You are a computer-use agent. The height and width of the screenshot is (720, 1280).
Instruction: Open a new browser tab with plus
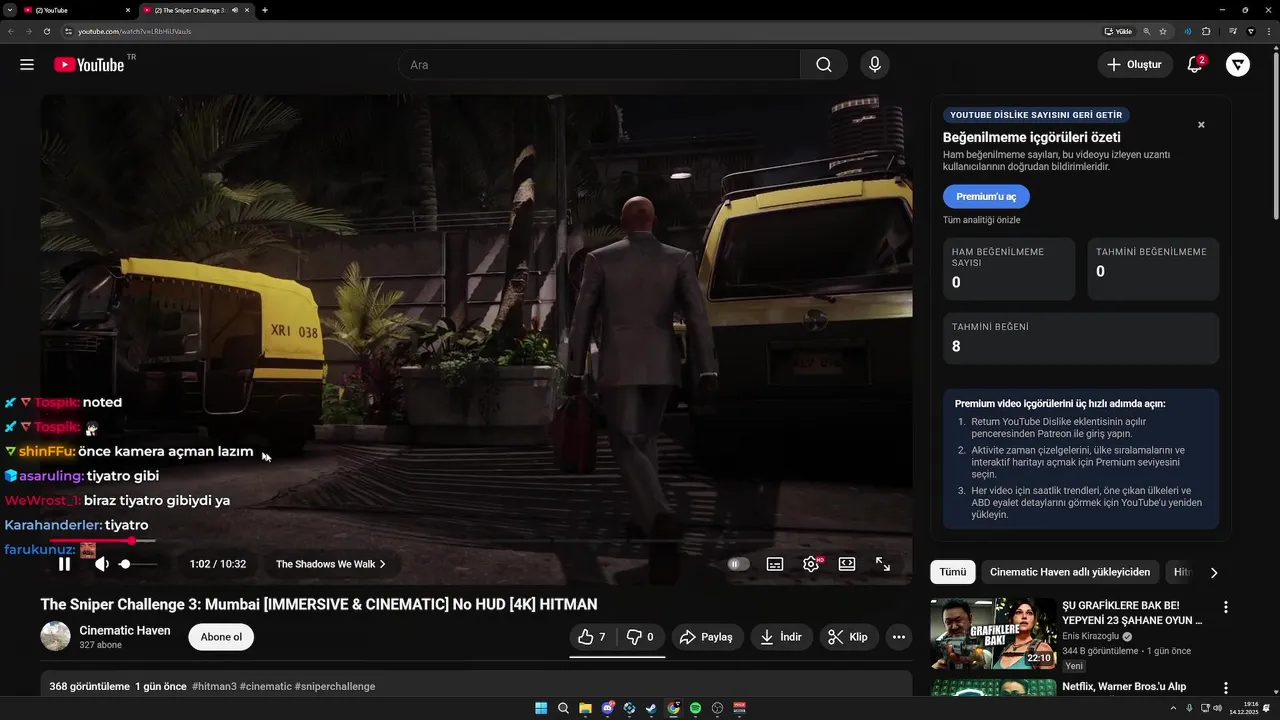tap(264, 10)
